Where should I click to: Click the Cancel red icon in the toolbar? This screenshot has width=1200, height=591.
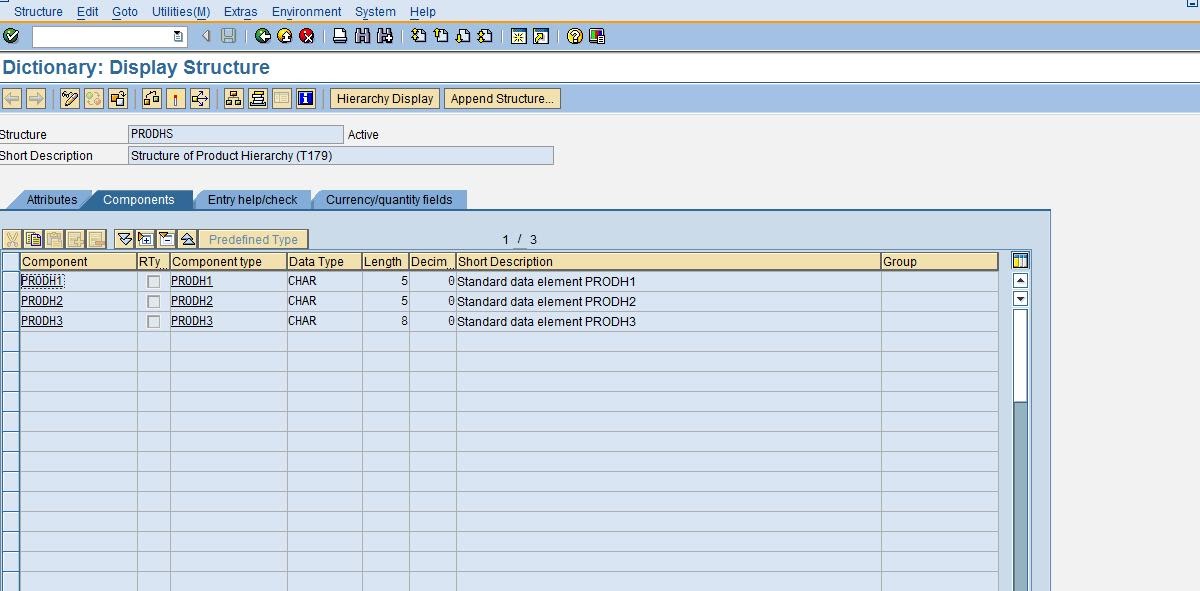(309, 35)
